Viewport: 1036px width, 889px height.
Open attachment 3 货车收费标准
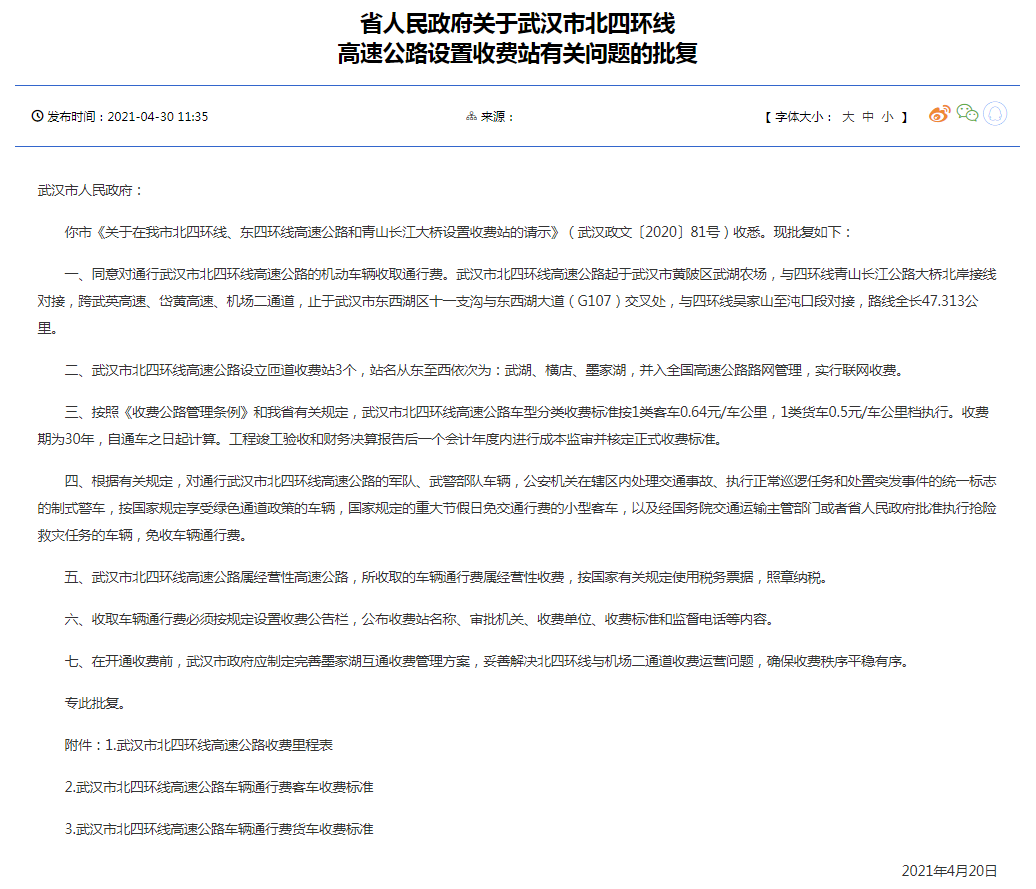point(218,829)
